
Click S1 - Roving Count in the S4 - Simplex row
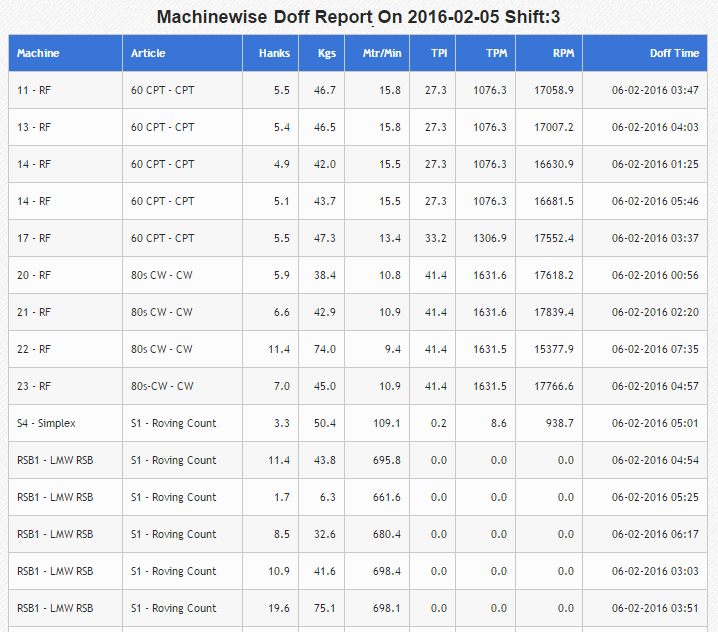click(x=174, y=423)
